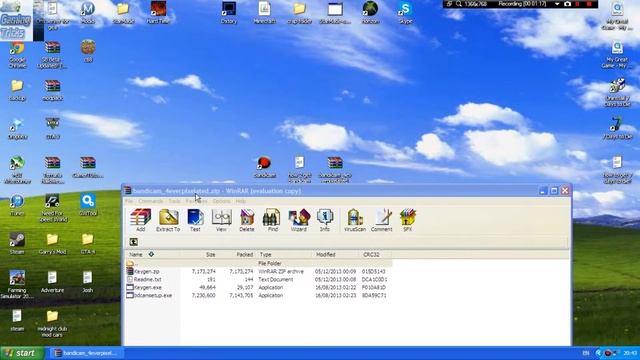Click the SFX toolbar icon

click(x=407, y=220)
